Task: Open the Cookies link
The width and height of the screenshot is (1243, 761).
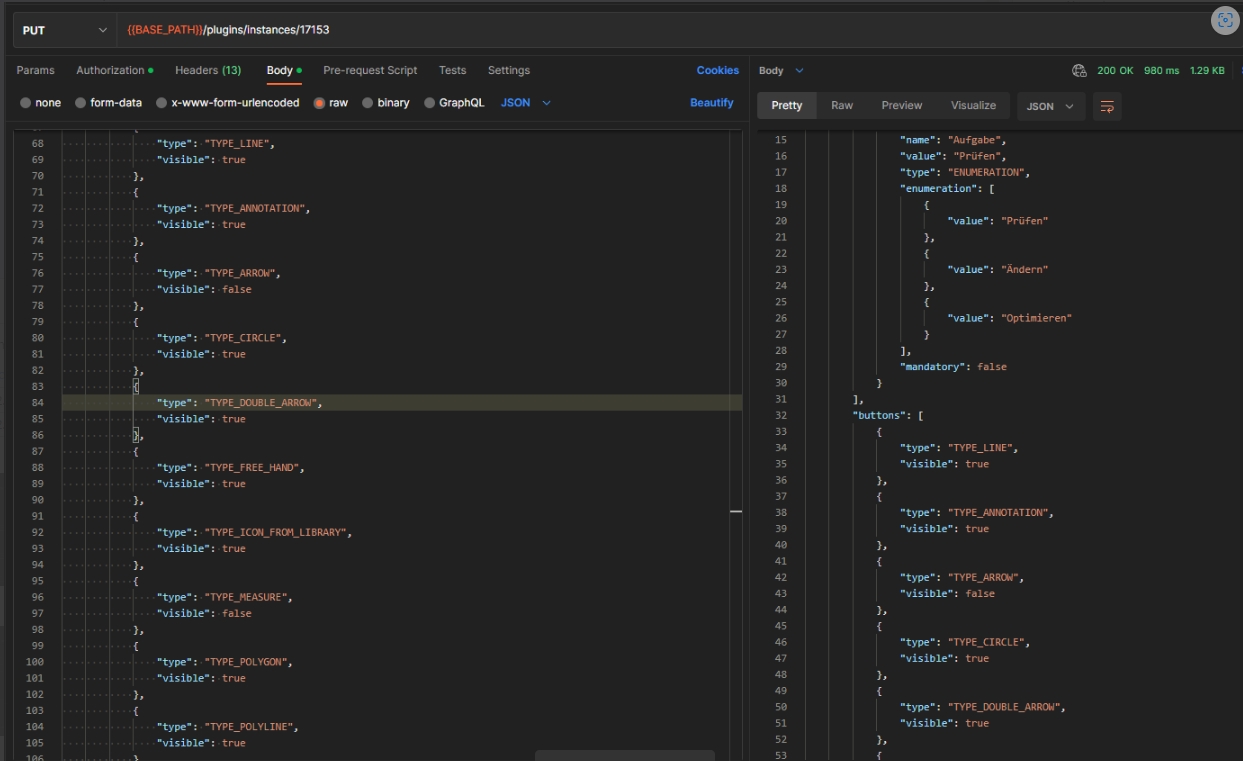Action: coord(717,71)
